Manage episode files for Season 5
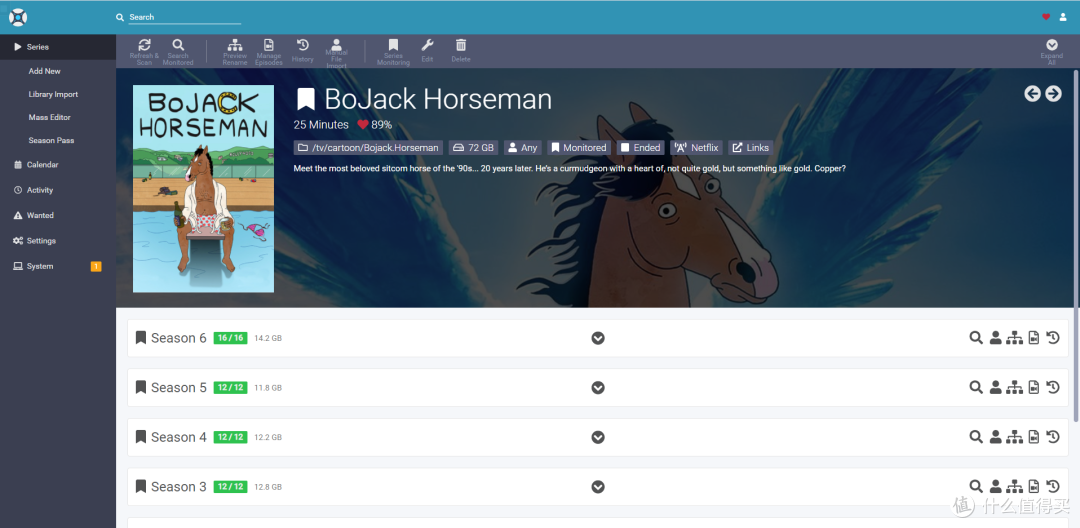 [x=1033, y=387]
